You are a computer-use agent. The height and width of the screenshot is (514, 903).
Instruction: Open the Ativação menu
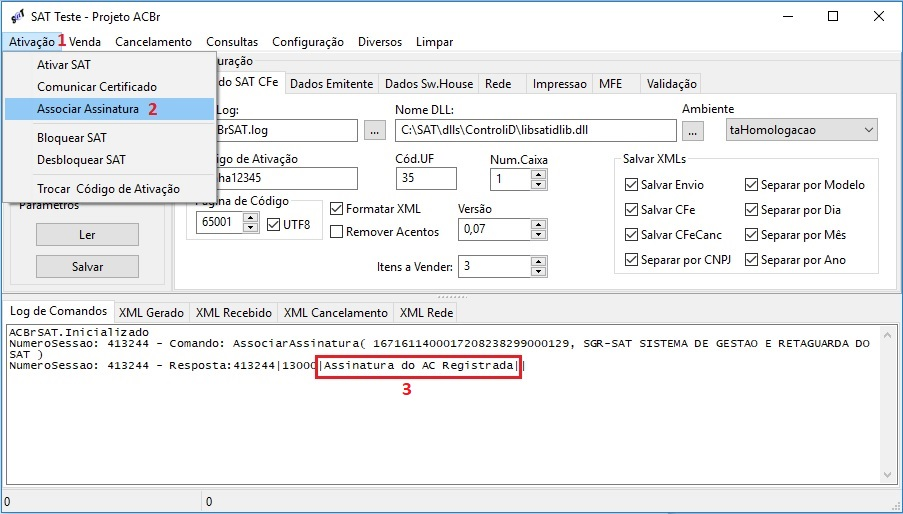32,42
